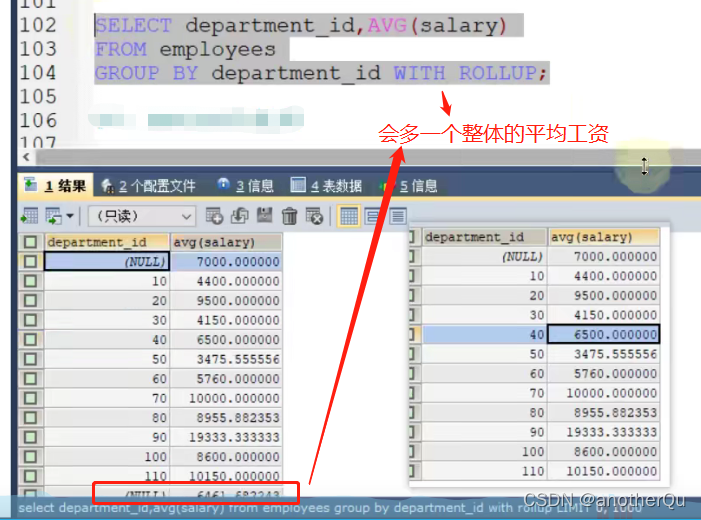Click the department_id column header in left grid

(x=107, y=242)
